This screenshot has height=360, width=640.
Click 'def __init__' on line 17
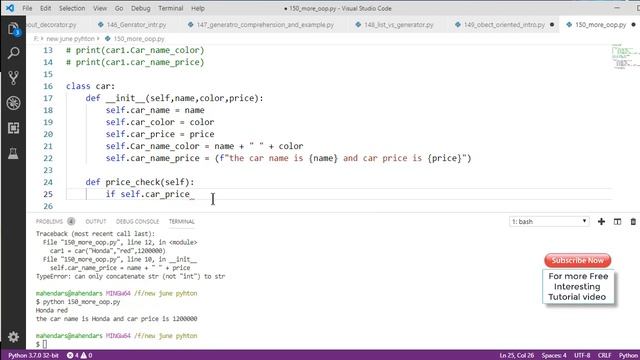(x=116, y=98)
